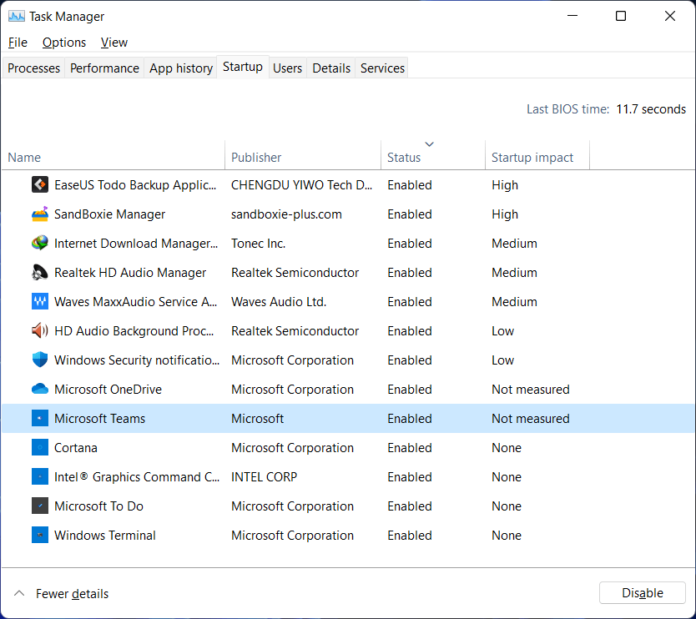696x619 pixels.
Task: Click Not measured impact for Microsoft OneDrive
Action: pos(530,390)
